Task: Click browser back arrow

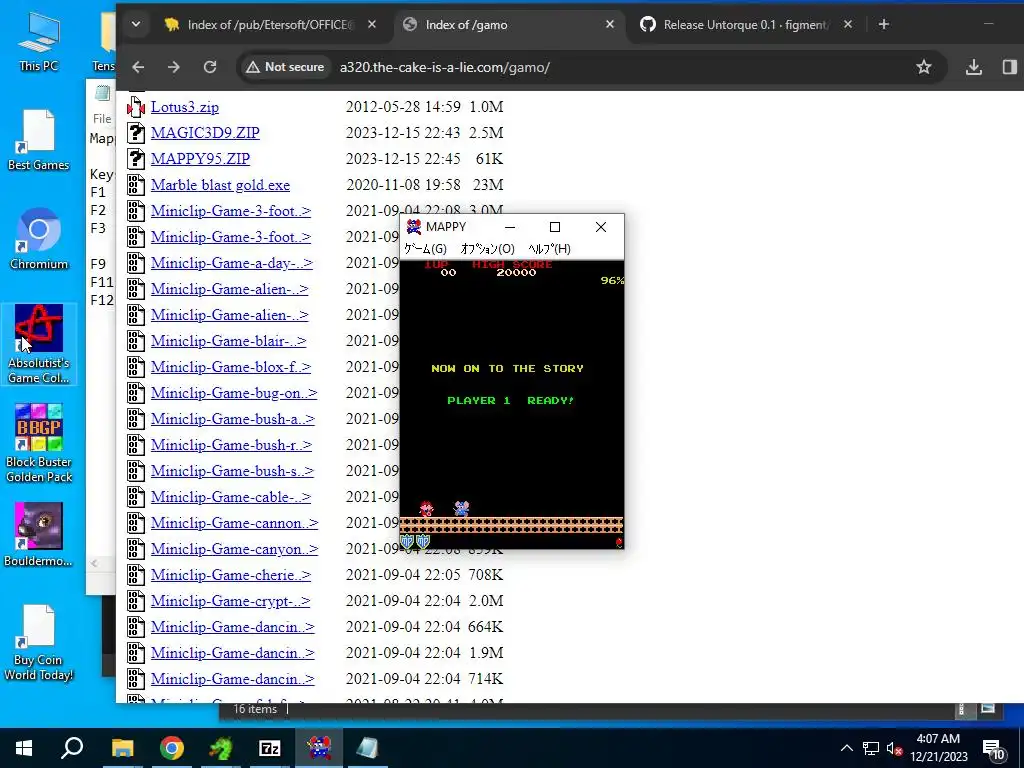Action: (x=138, y=67)
